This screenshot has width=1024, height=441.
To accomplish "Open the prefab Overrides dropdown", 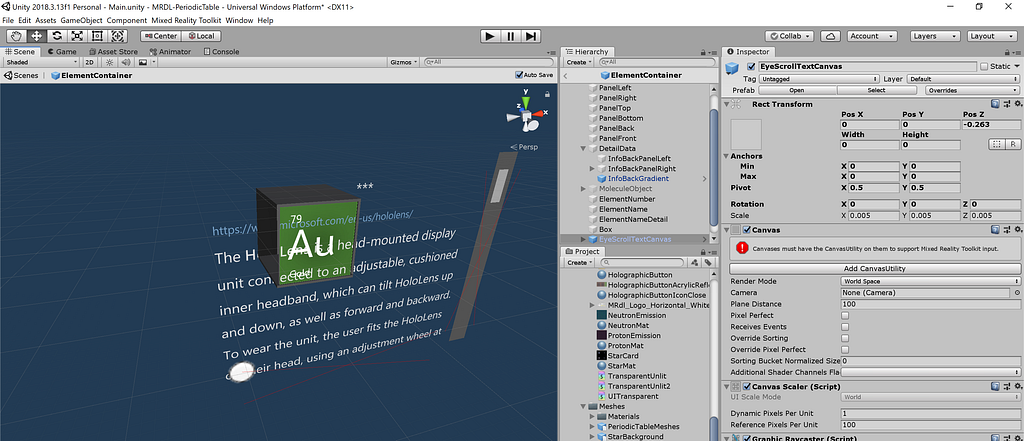I will coord(972,90).
